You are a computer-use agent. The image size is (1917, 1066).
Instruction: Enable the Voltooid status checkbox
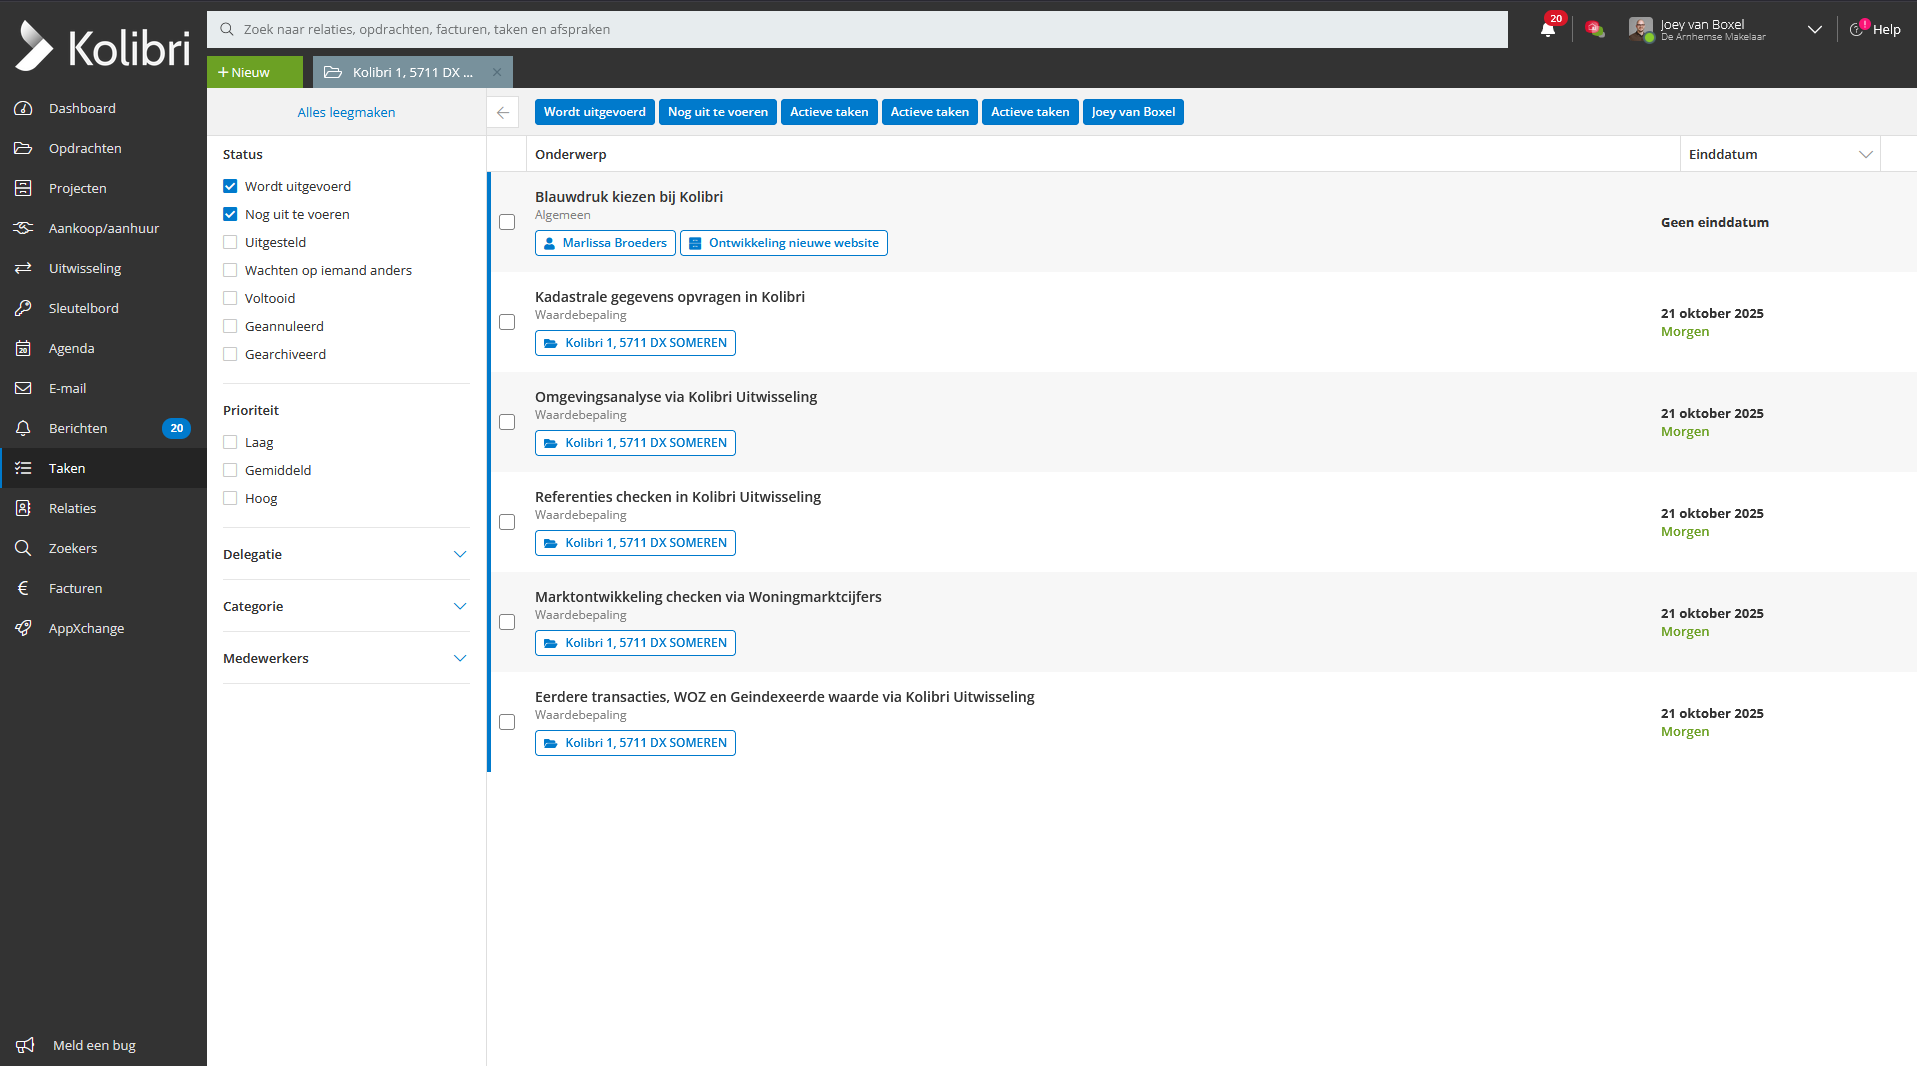click(230, 298)
